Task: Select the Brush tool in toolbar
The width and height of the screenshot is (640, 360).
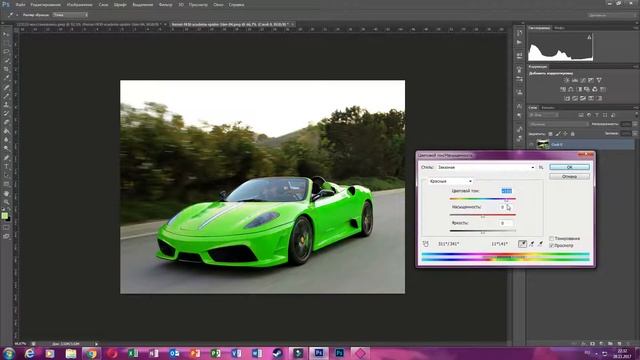Action: point(6,96)
